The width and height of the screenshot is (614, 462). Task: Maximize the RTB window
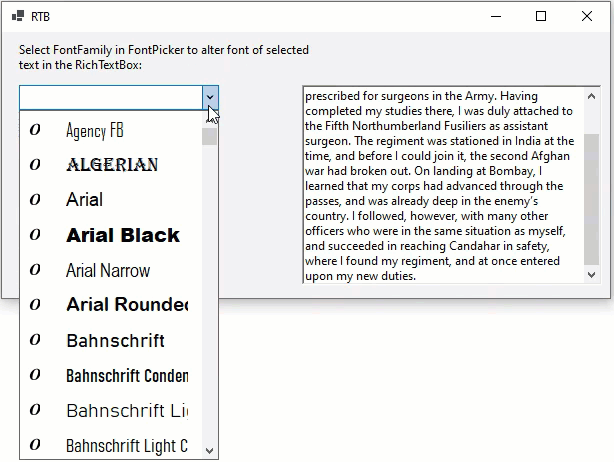pyautogui.click(x=541, y=16)
